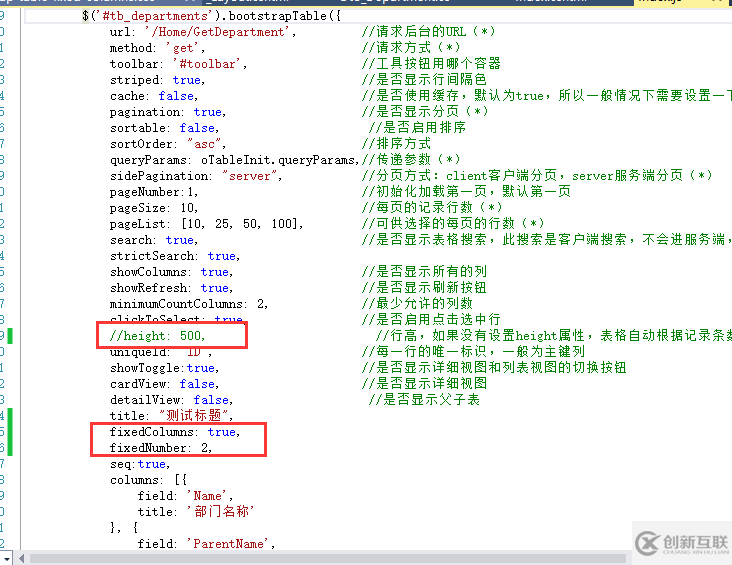Click the 'ParentName' field value
Viewport: 732px width, 565px height.
coord(228,544)
